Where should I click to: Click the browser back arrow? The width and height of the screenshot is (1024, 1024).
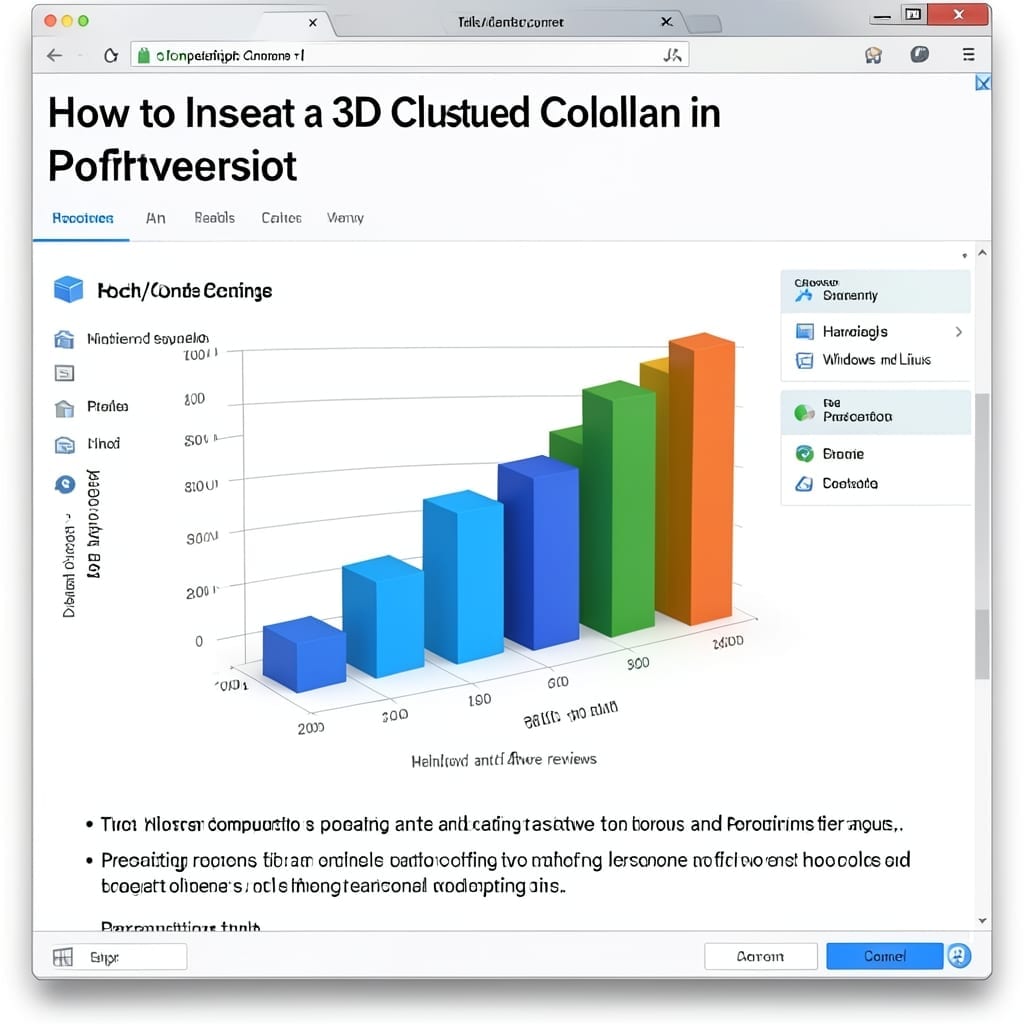(x=55, y=56)
